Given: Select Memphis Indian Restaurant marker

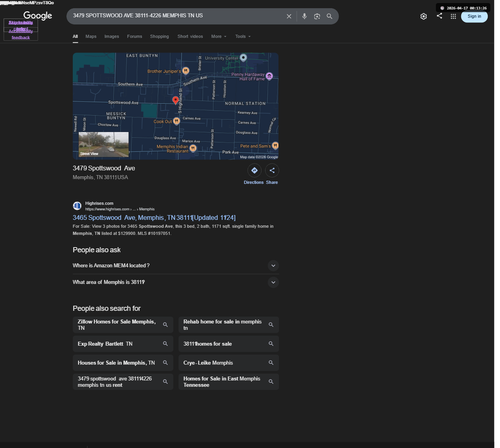Looking at the screenshot, I should click(193, 149).
